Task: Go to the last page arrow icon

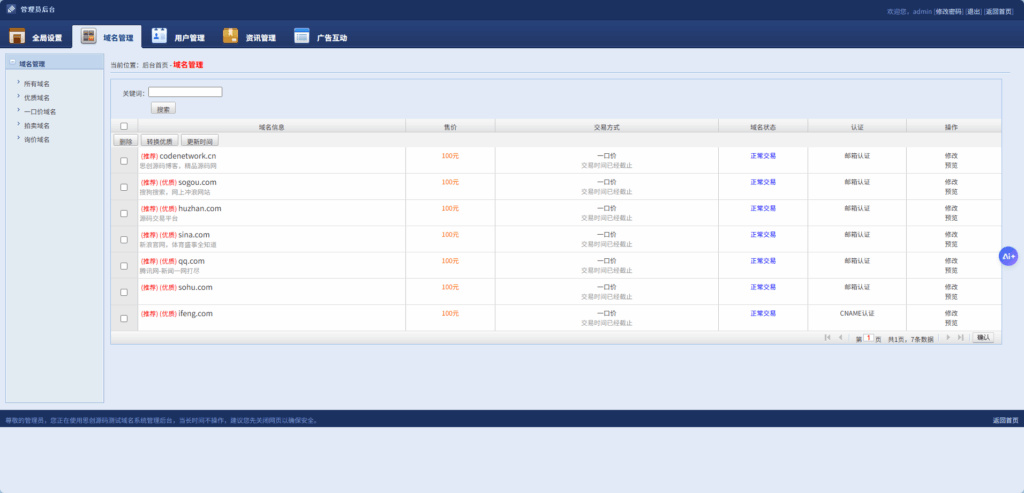Action: 960,338
